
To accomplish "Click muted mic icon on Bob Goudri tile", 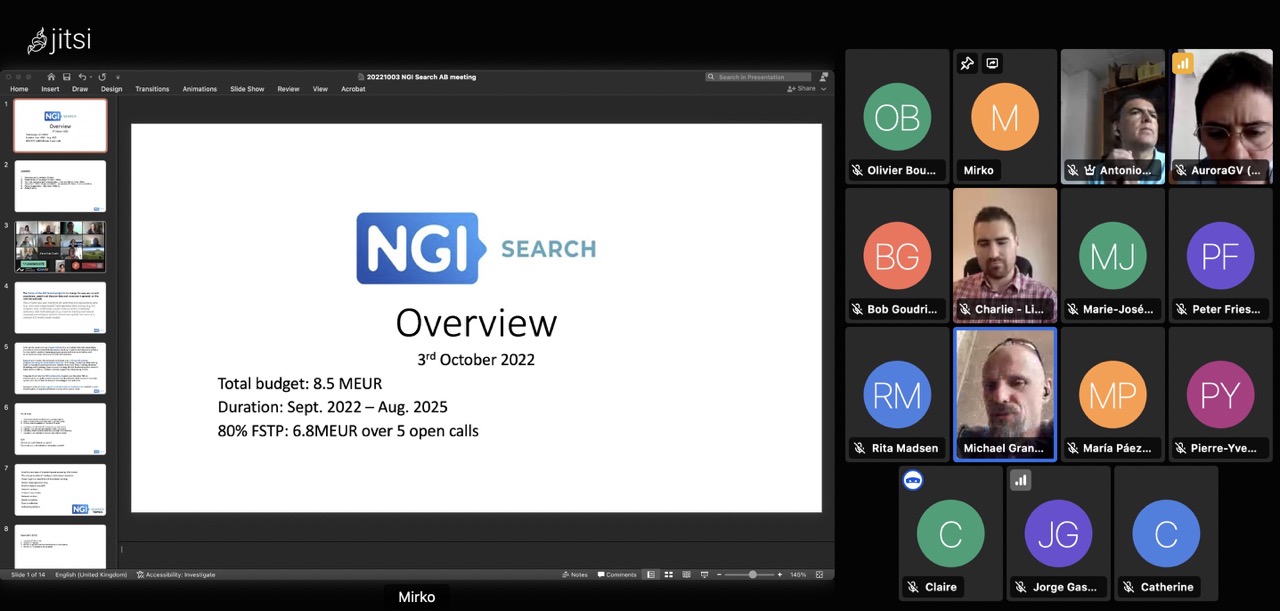I will pos(857,309).
